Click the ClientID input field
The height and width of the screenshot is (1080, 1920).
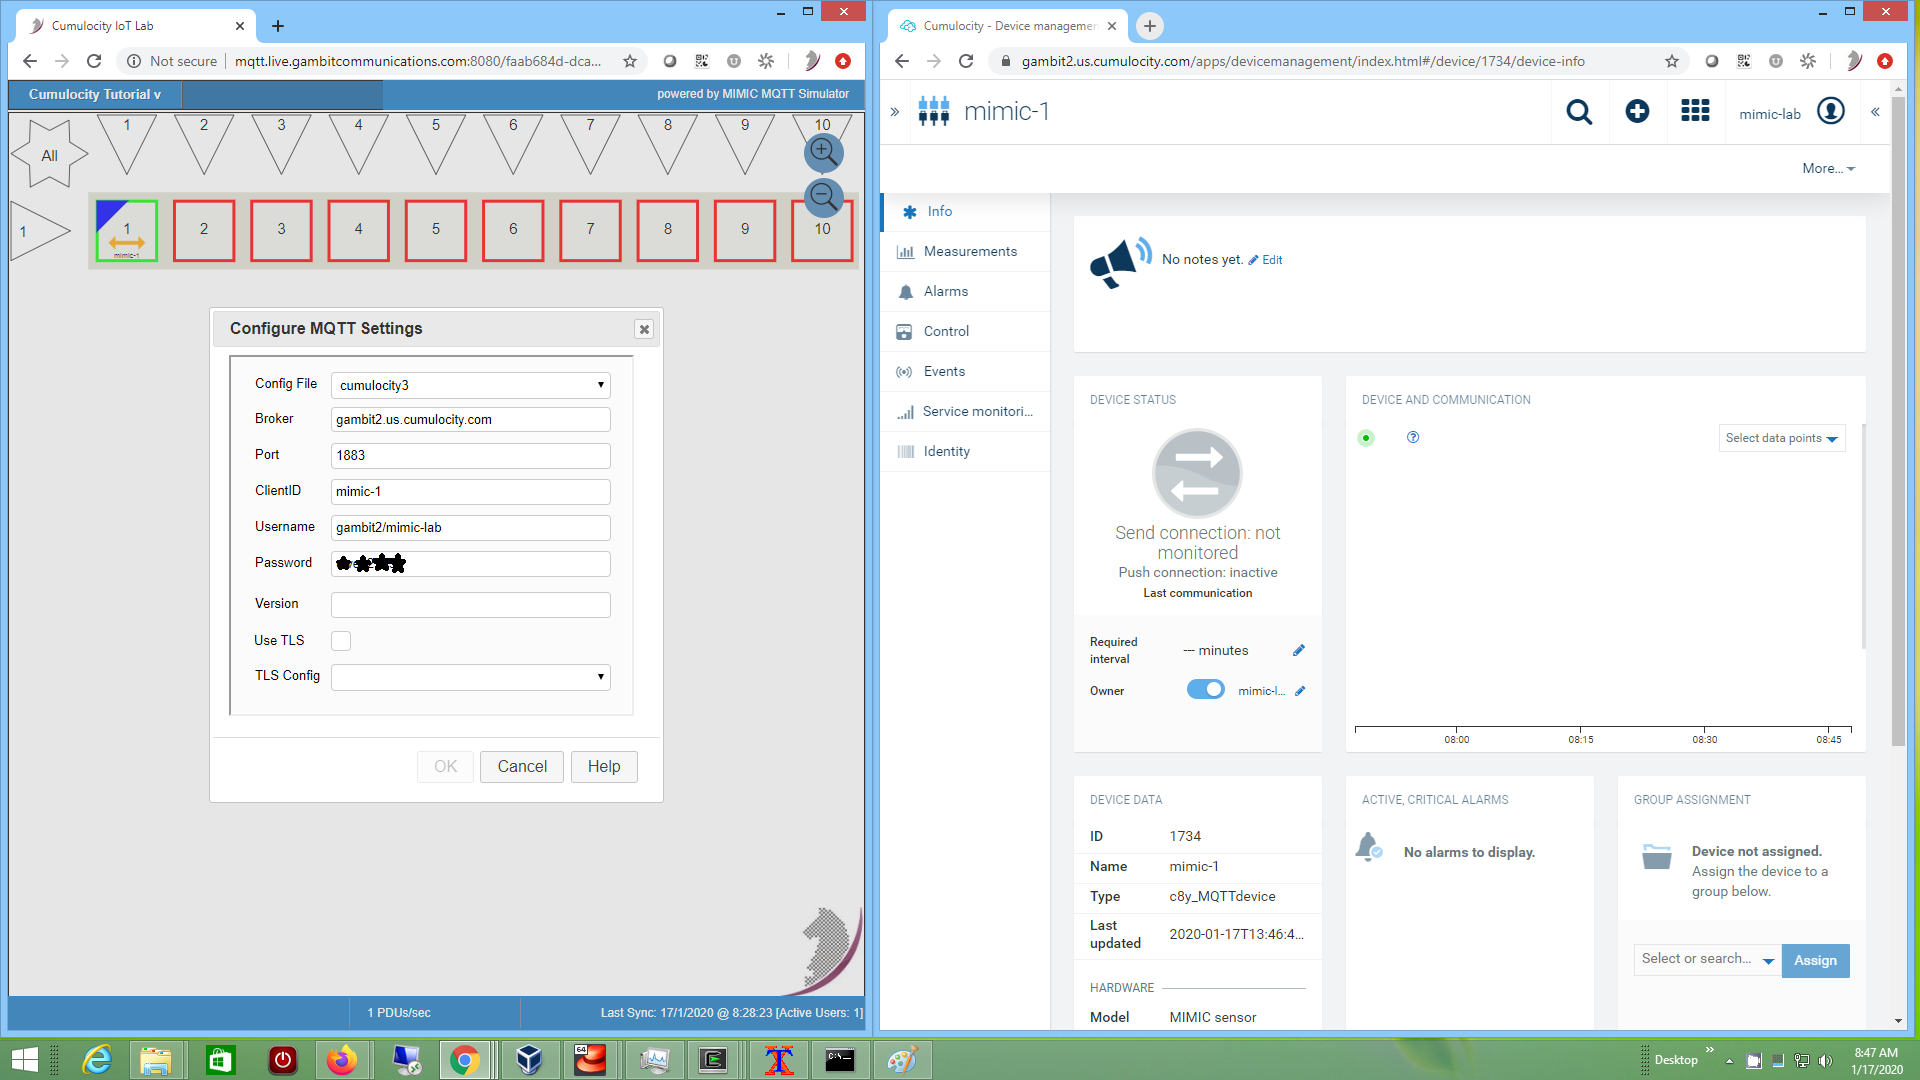[x=471, y=492]
